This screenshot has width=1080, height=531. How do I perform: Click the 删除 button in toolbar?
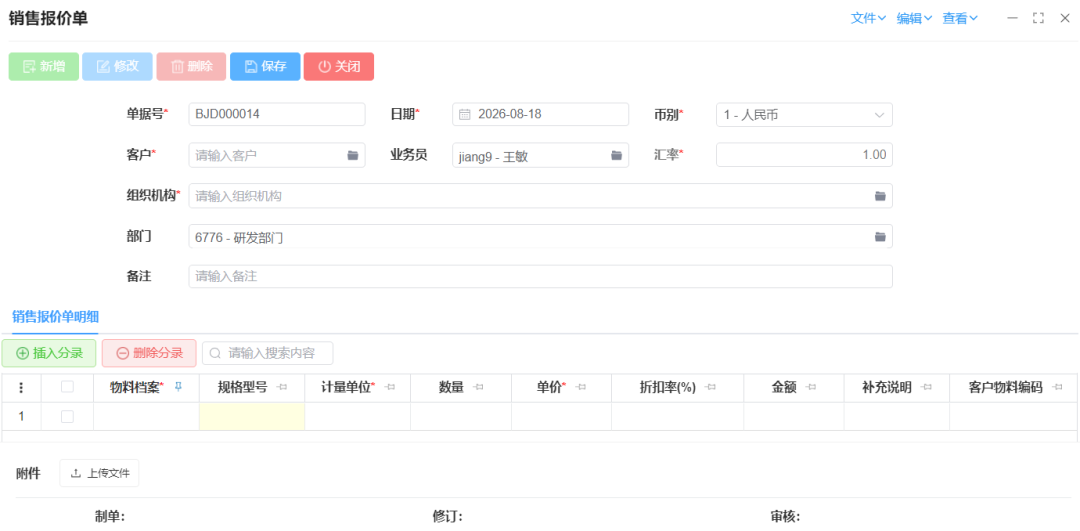click(191, 67)
